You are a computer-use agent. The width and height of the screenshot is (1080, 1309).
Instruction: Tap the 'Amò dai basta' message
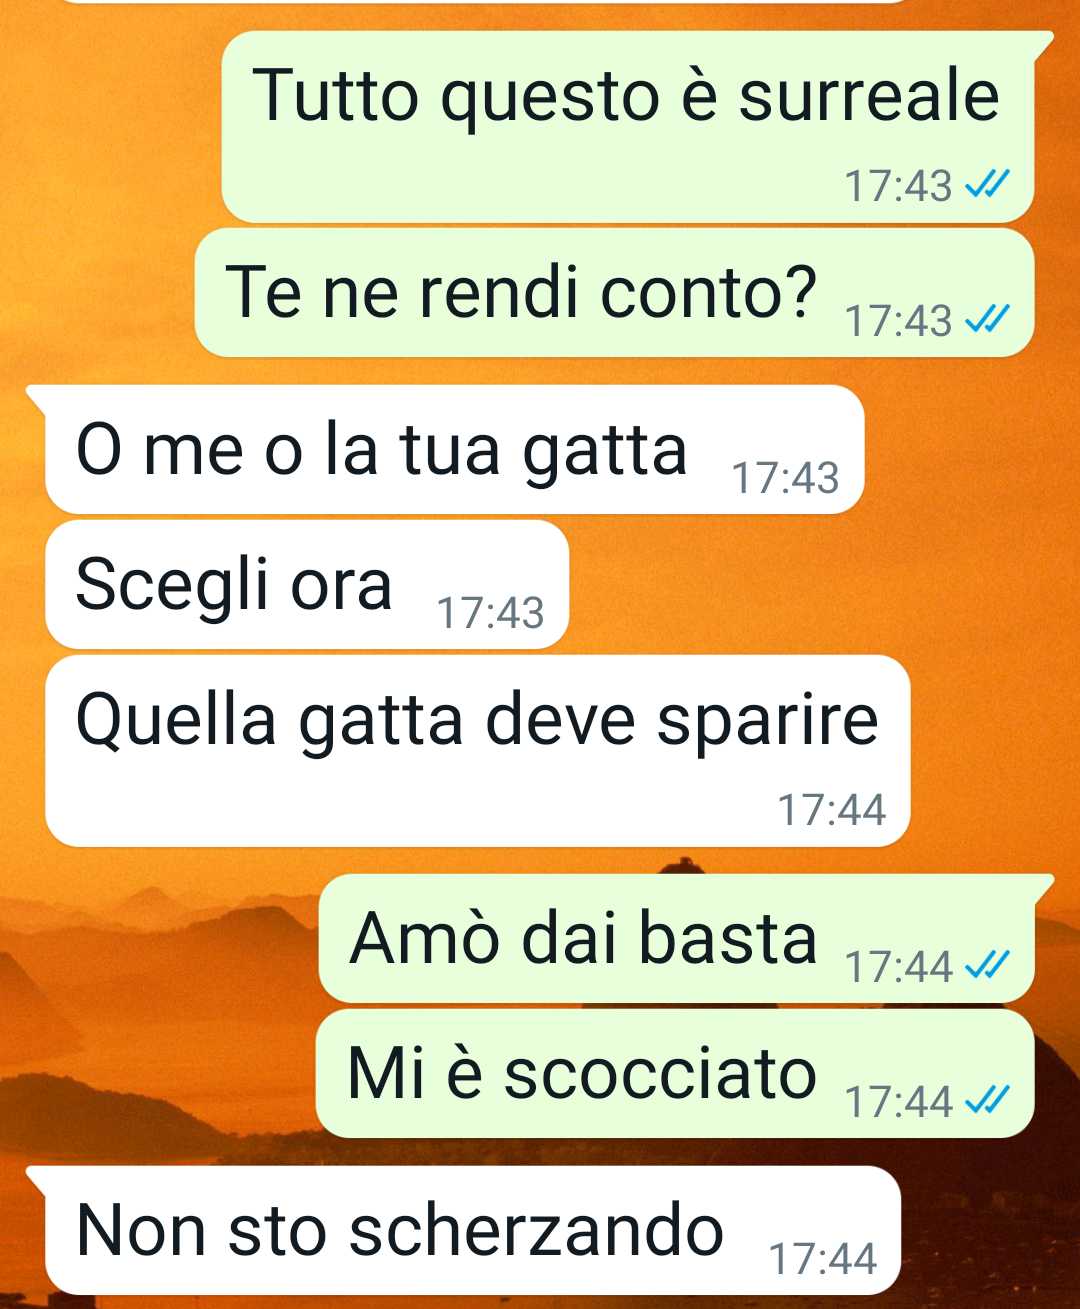676,938
